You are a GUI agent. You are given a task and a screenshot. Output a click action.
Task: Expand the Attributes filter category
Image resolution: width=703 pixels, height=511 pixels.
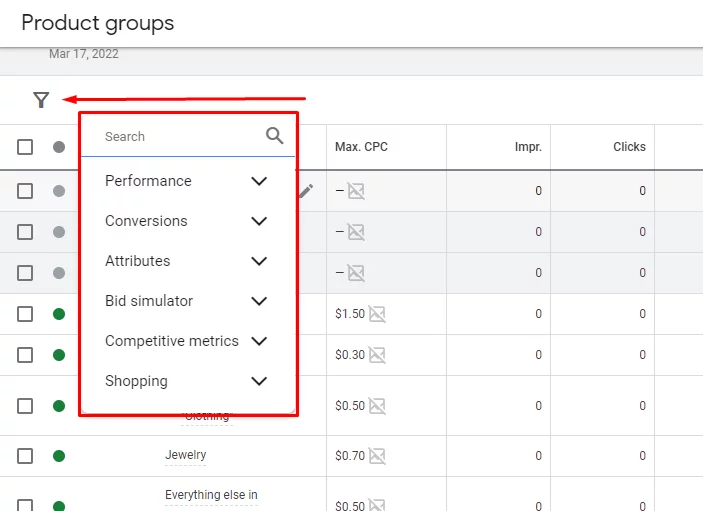click(186, 261)
